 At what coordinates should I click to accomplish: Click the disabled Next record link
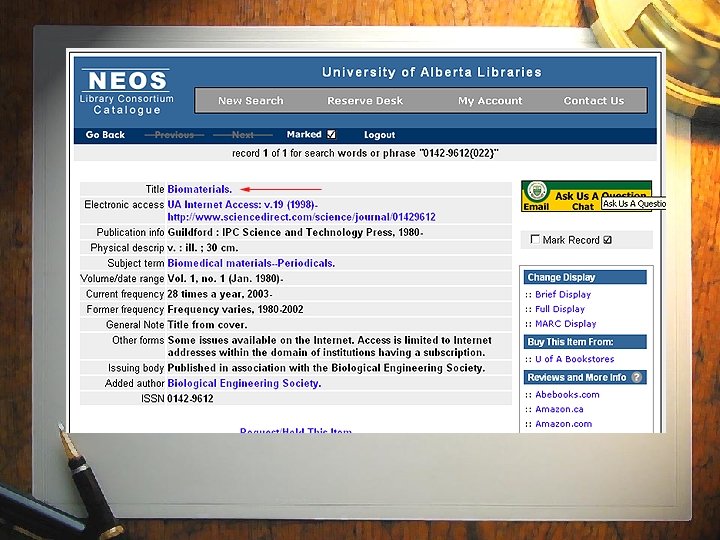pos(242,135)
